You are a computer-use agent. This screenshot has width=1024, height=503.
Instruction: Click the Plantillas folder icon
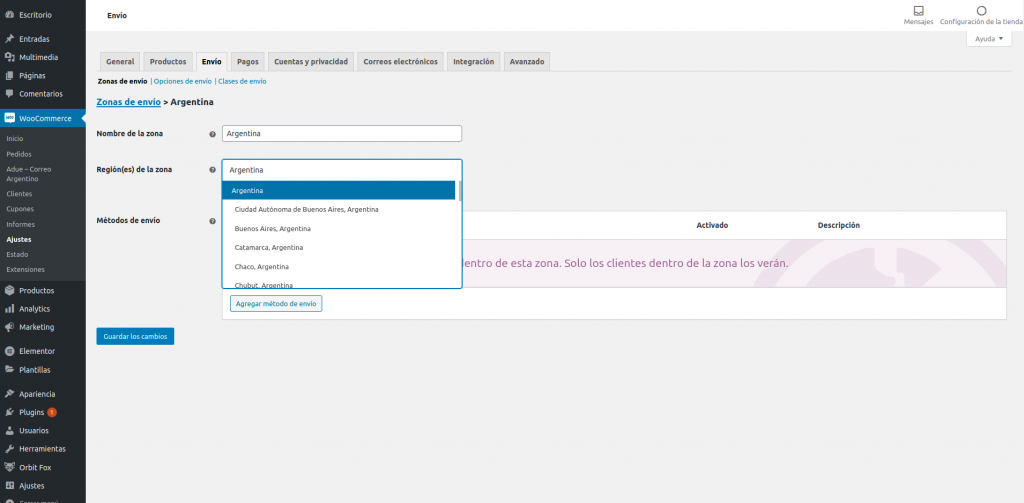coord(10,369)
